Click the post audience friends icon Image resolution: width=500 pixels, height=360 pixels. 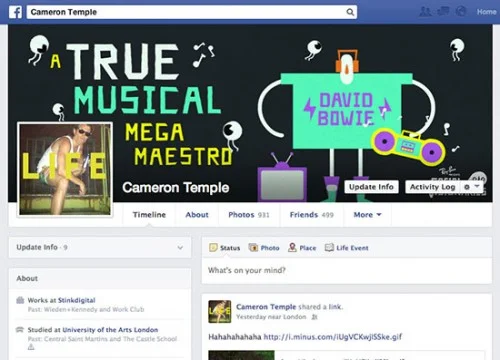click(314, 317)
